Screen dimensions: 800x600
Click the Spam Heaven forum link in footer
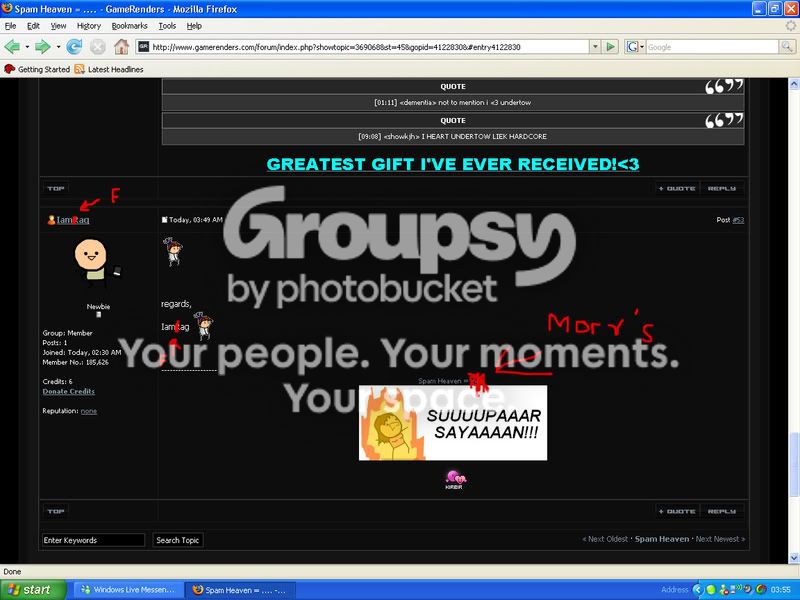point(662,539)
